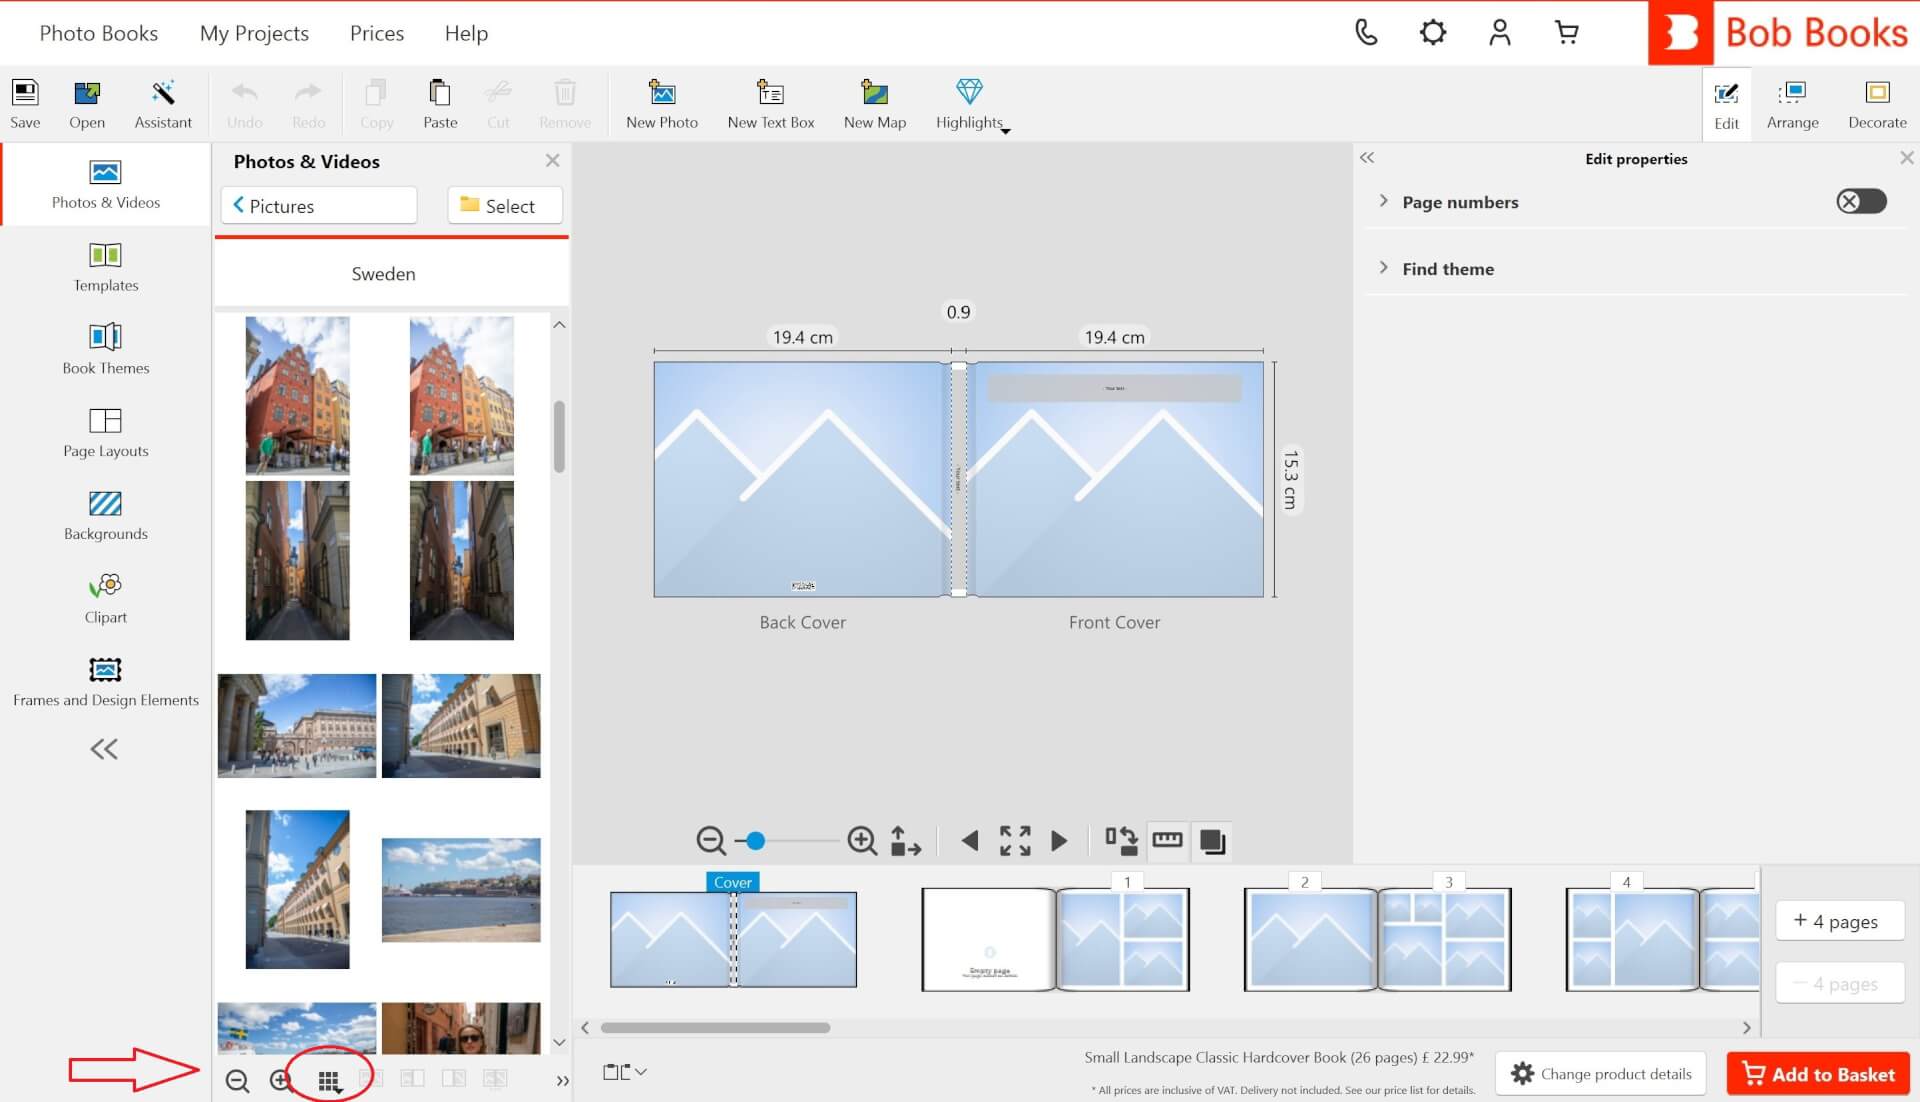Screen dimensions: 1920x1102
Task: Insert a New Map
Action: tap(874, 104)
